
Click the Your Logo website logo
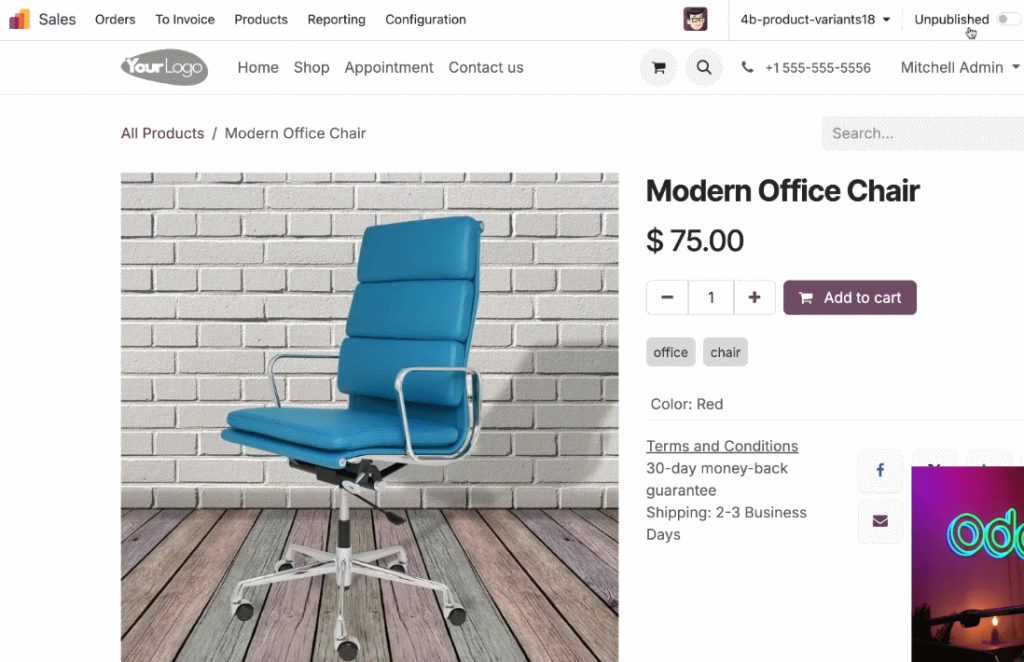coord(165,67)
